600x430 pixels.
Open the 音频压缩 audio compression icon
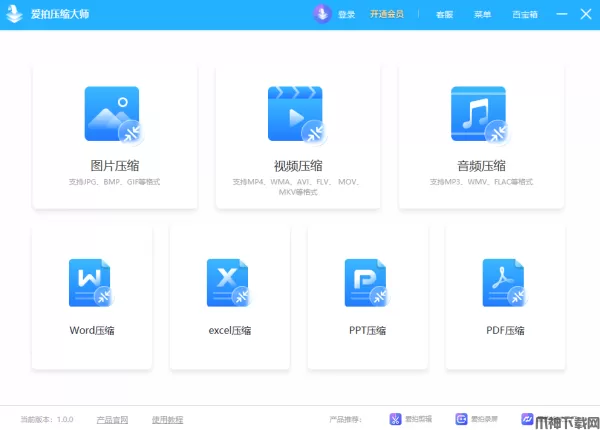click(x=480, y=115)
